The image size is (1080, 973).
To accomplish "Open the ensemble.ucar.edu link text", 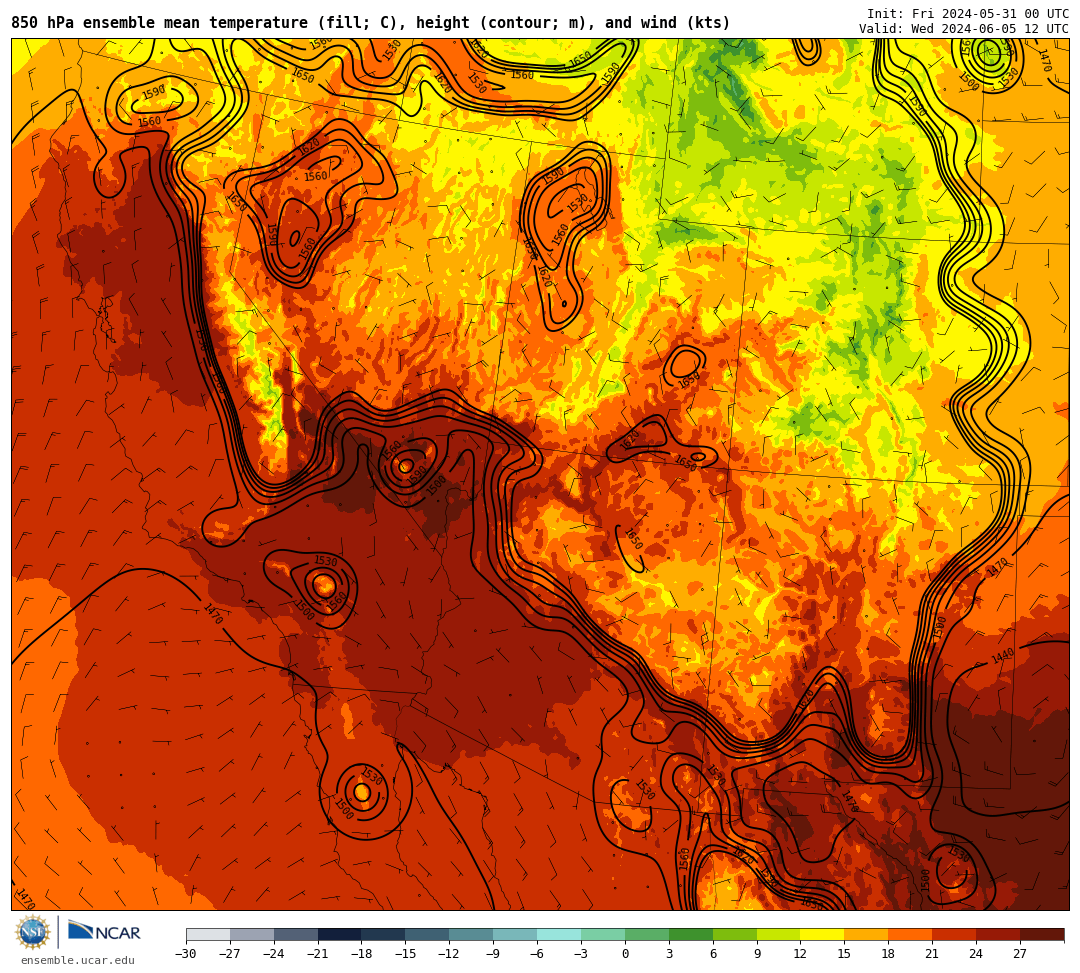I will (78, 960).
